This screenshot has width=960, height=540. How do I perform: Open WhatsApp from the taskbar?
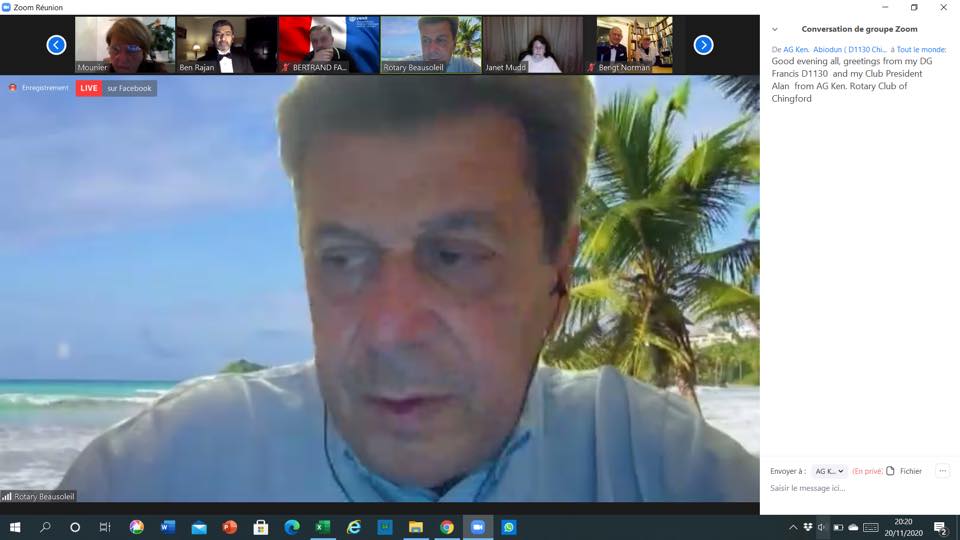coord(509,527)
